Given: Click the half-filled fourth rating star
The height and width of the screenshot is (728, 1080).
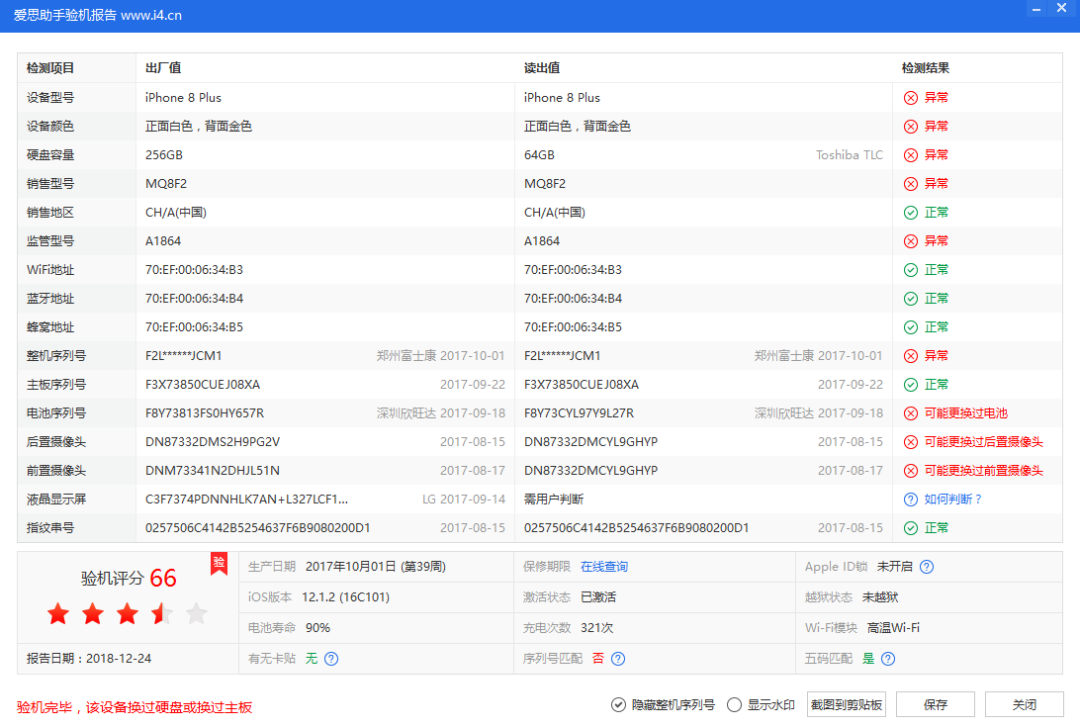Looking at the screenshot, I should pyautogui.click(x=162, y=613).
